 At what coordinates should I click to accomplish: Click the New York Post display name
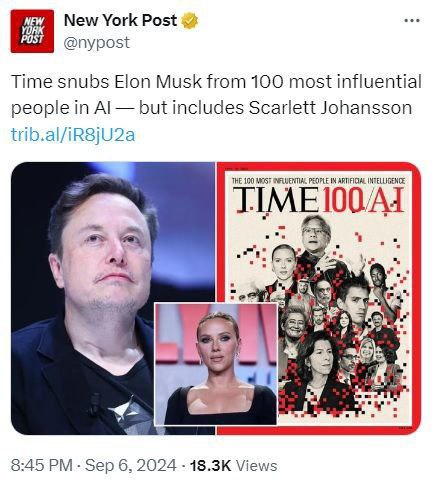coord(120,20)
